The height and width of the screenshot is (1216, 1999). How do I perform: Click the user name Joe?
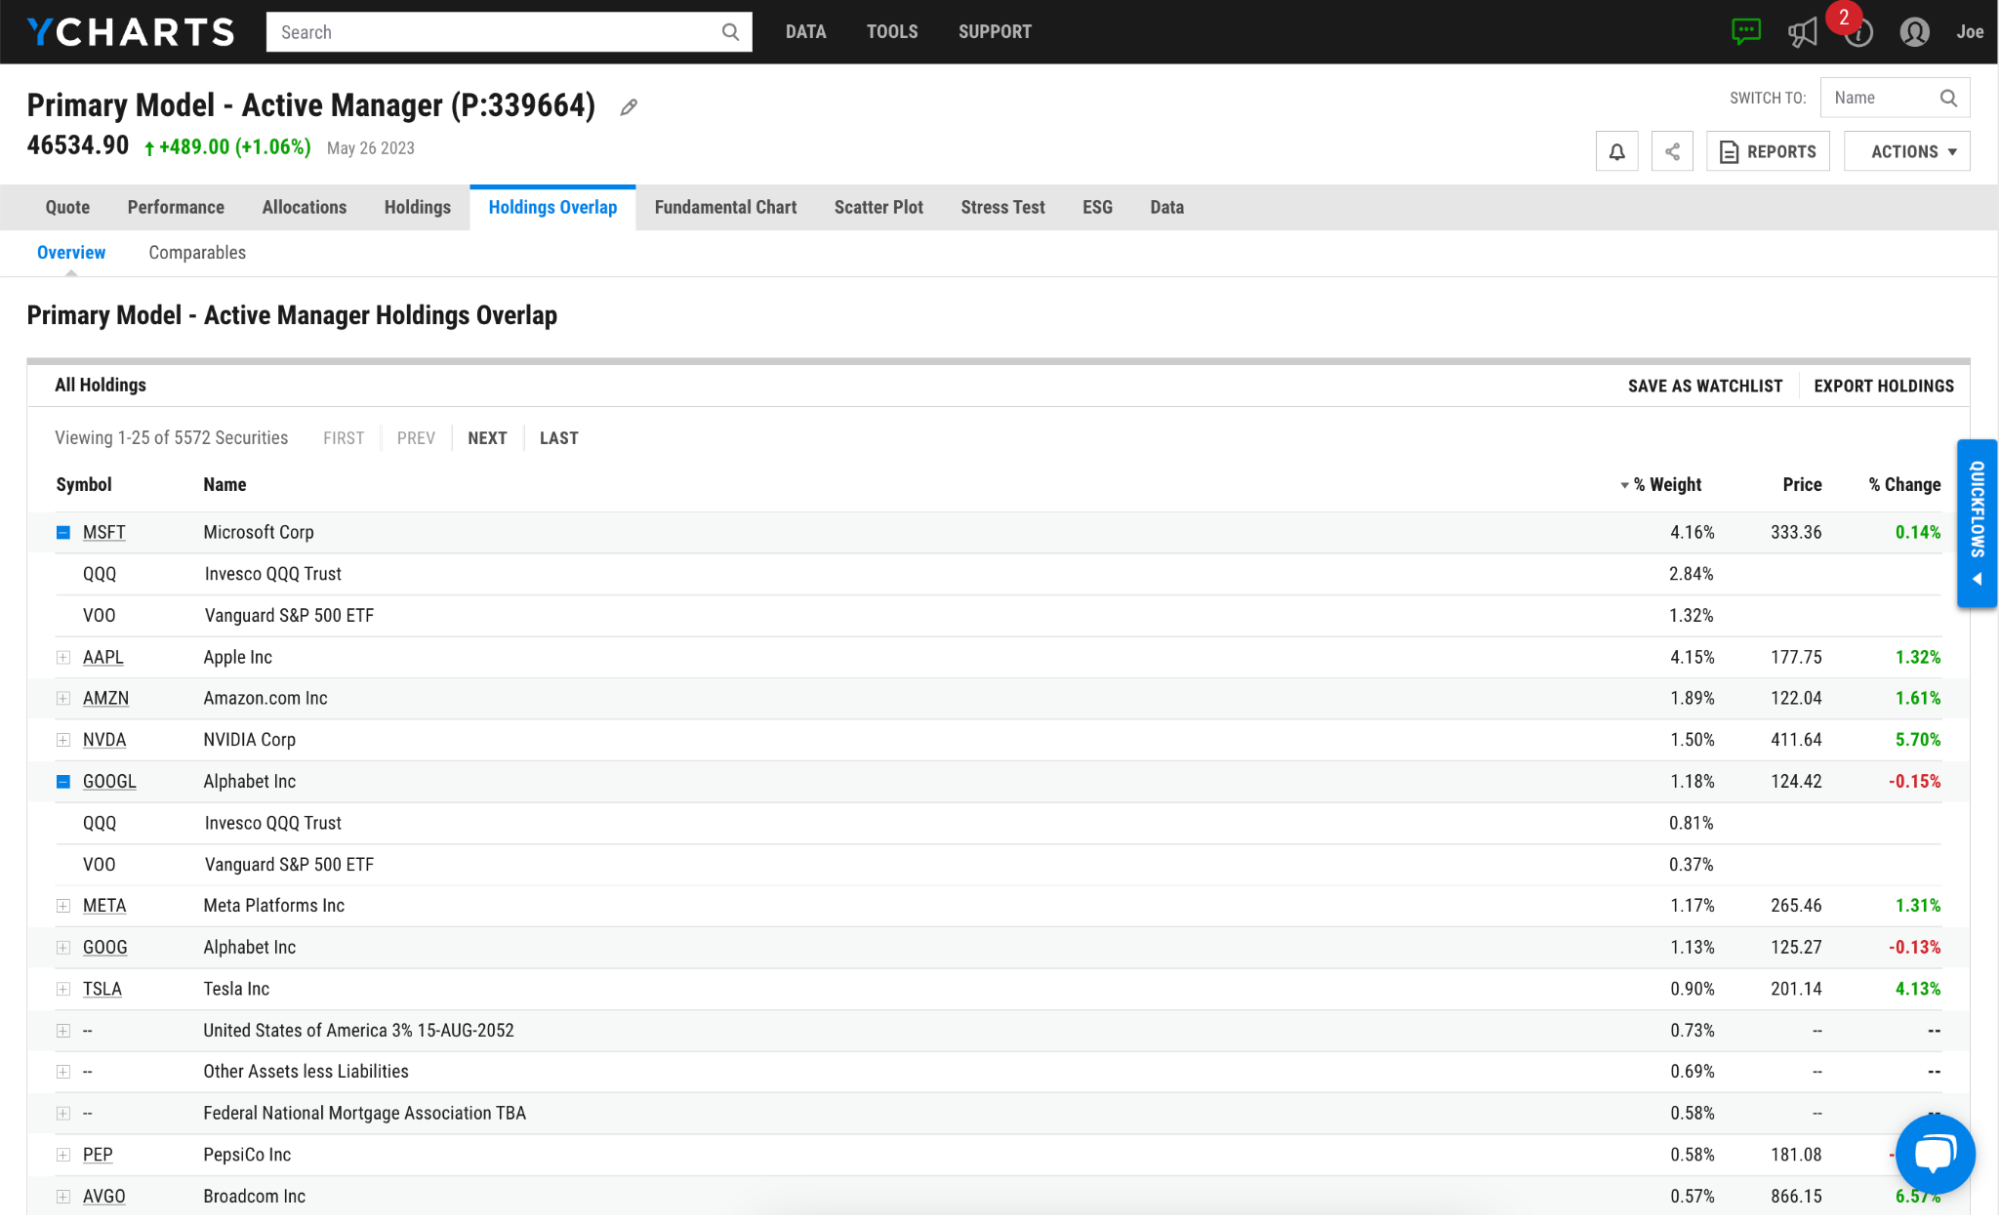1970,32
